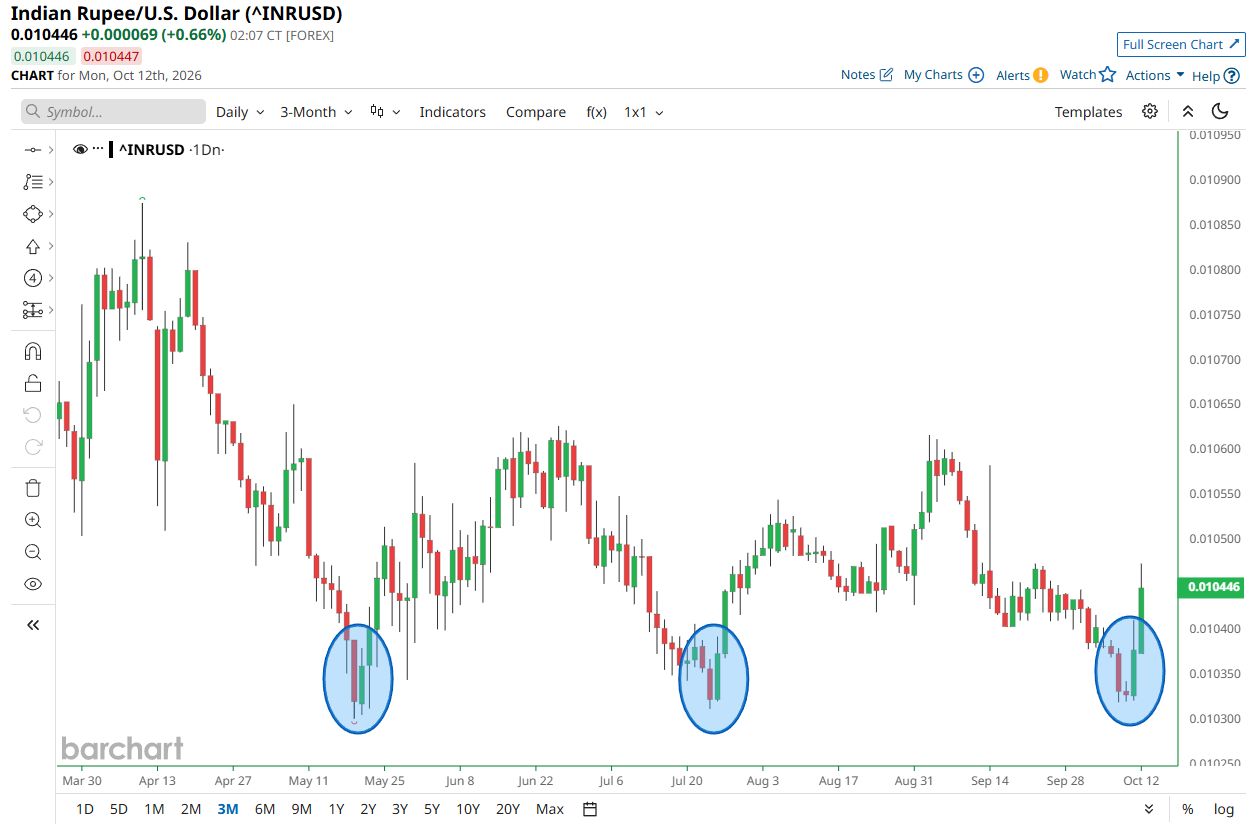Select the 1M range
Viewport: 1258px width, 824px height.
click(x=154, y=809)
